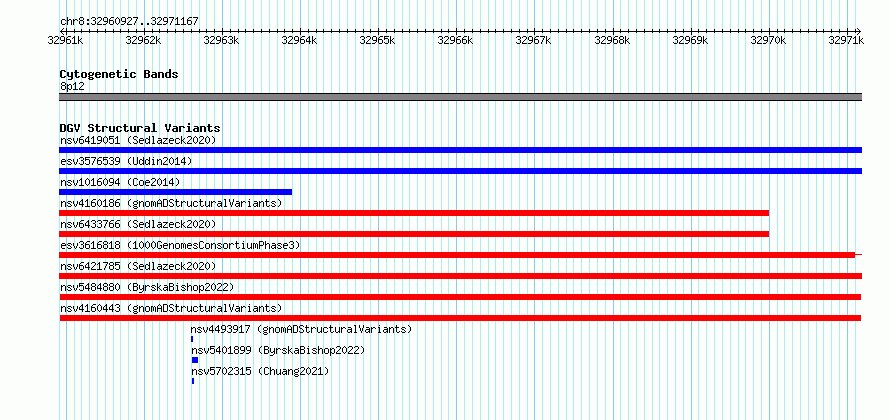Click the chr8:32960927..32971167 region text

[129, 21]
